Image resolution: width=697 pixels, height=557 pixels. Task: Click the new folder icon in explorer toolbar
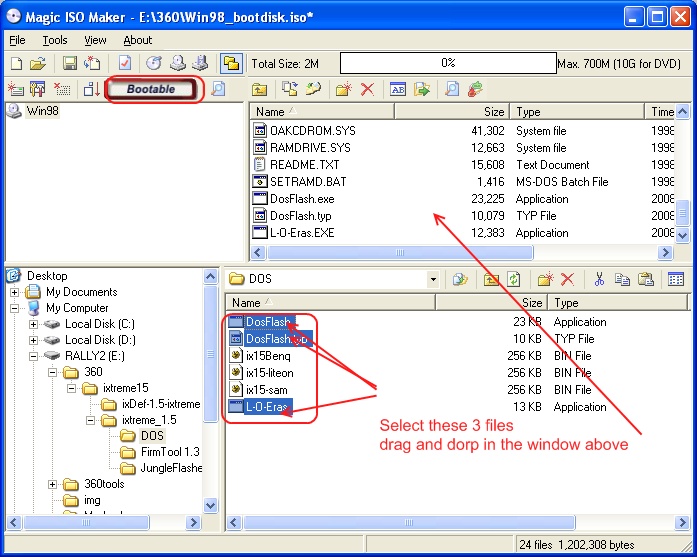click(545, 280)
